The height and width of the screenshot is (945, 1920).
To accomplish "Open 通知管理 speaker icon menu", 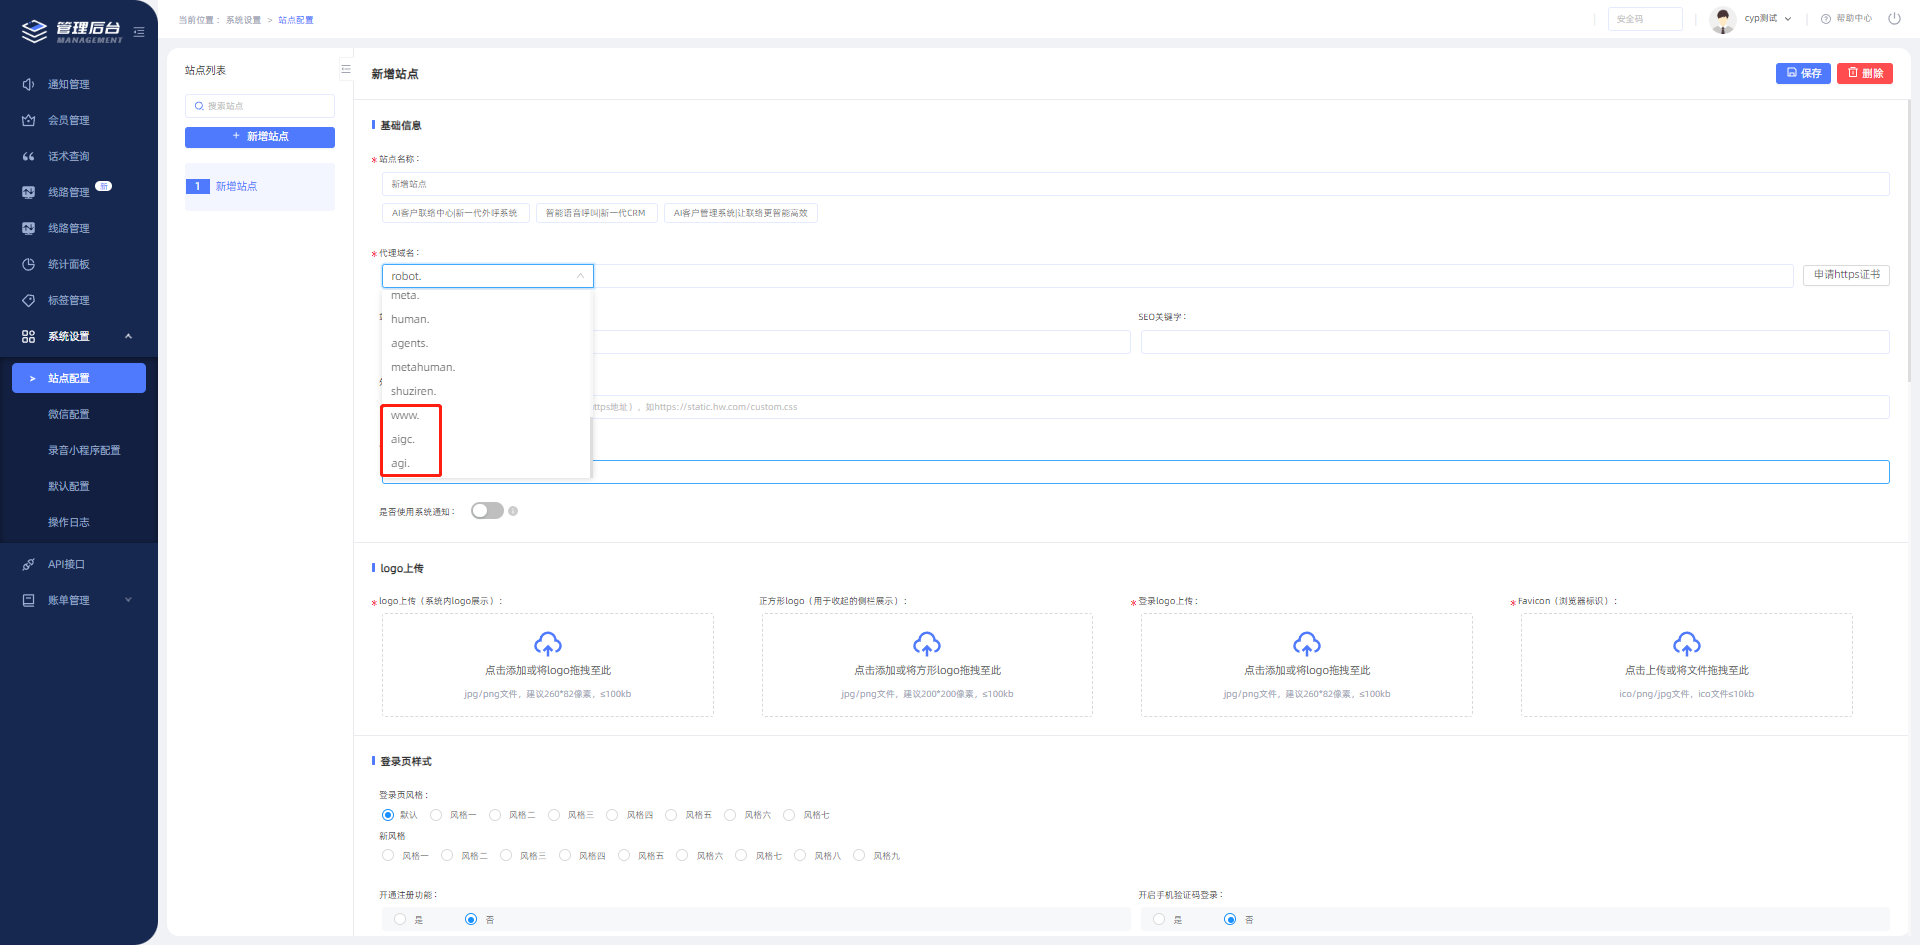I will click(x=28, y=84).
